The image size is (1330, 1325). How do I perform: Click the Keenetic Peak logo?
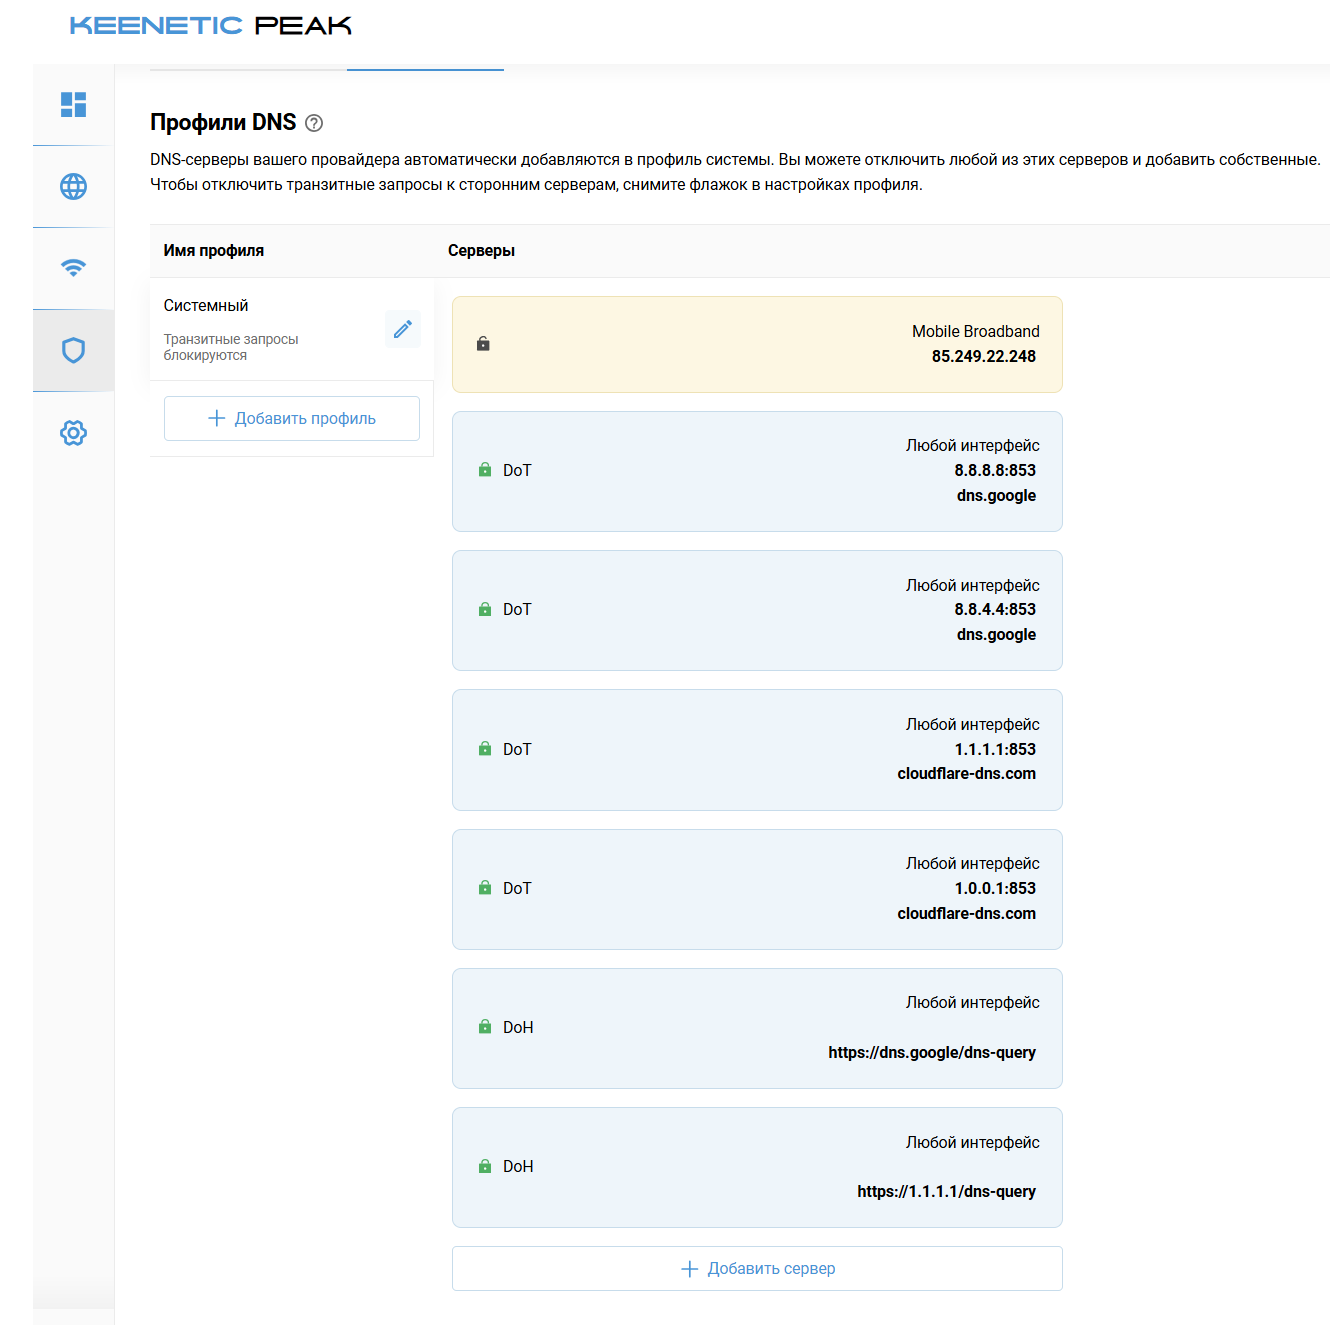click(x=210, y=26)
